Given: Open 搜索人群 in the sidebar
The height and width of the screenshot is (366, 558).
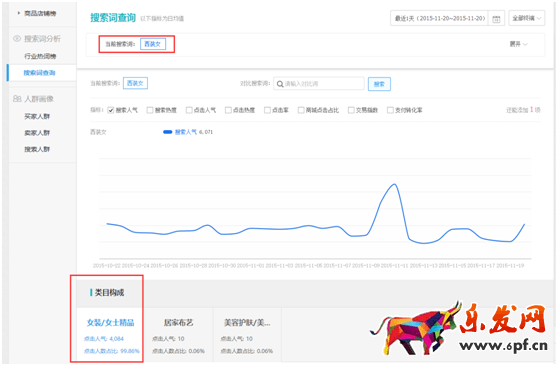Looking at the screenshot, I should [37, 149].
